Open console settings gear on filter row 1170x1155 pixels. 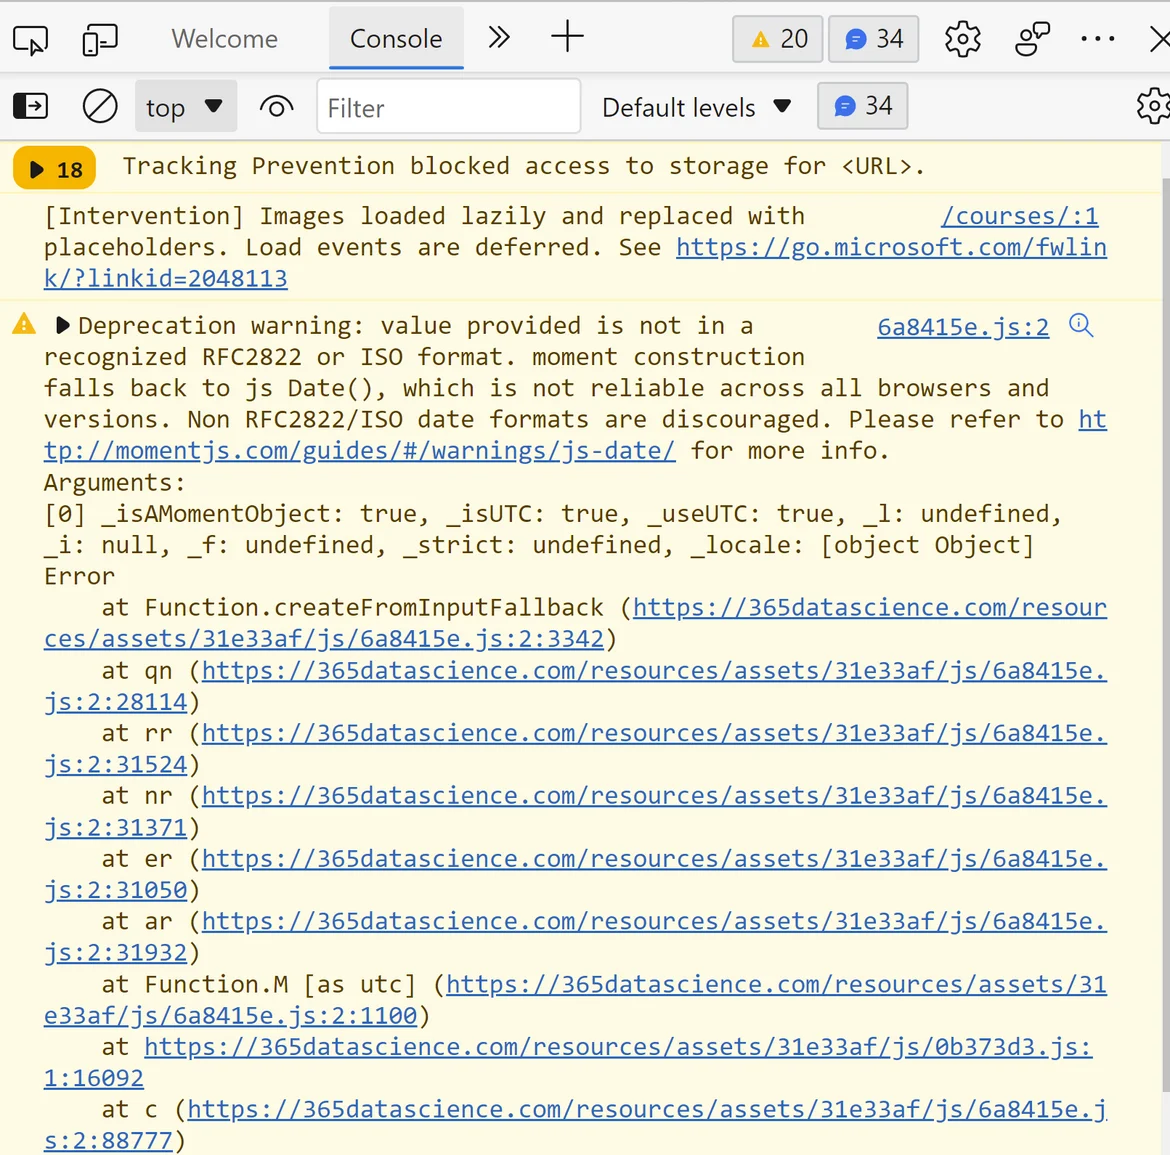[1153, 106]
